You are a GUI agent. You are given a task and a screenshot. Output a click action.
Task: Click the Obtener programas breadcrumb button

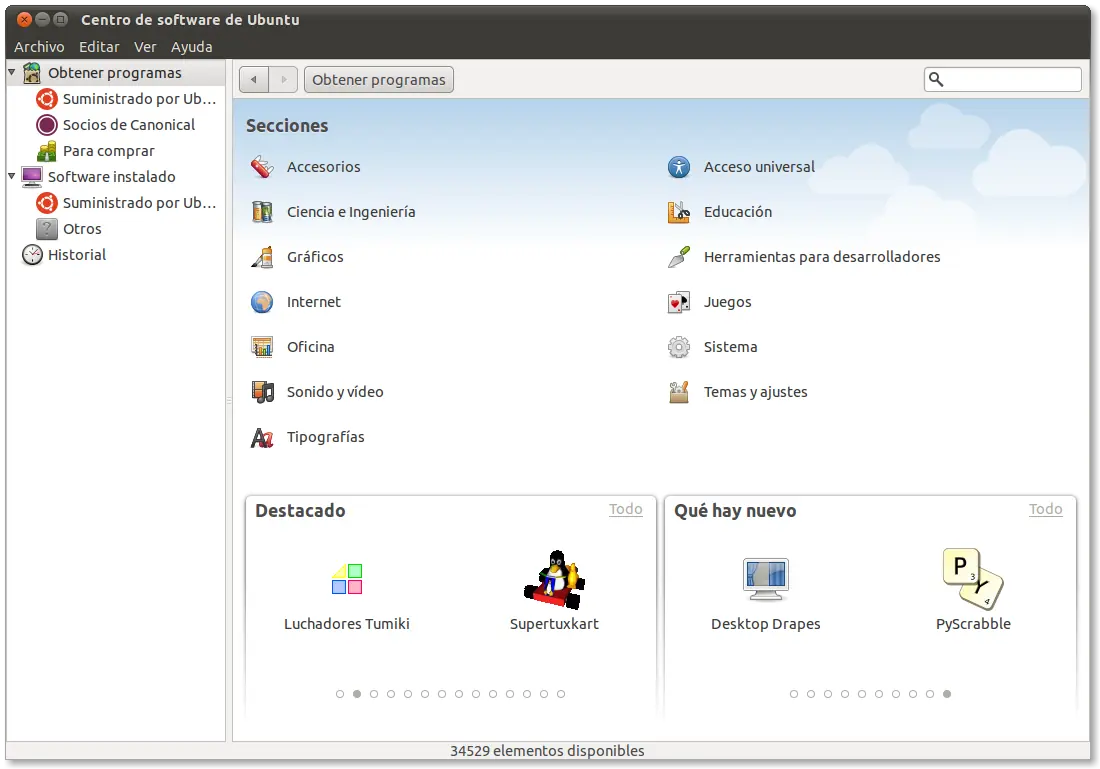click(379, 79)
